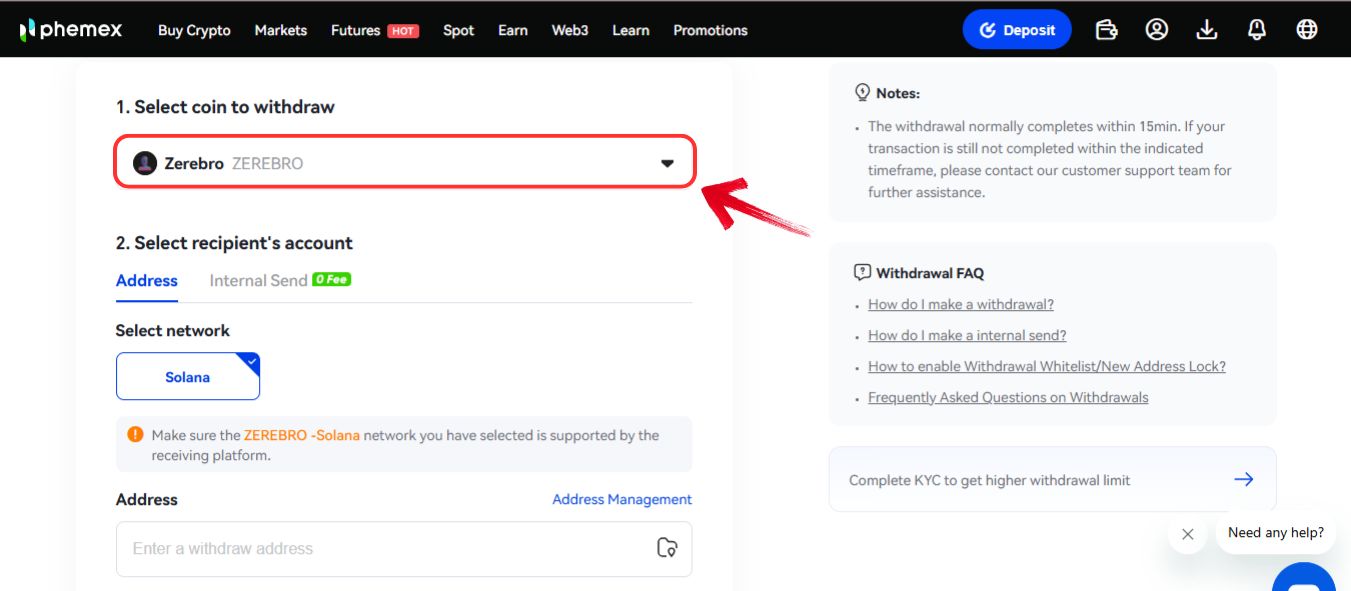Click the Zerebro coin icon

tap(145, 163)
